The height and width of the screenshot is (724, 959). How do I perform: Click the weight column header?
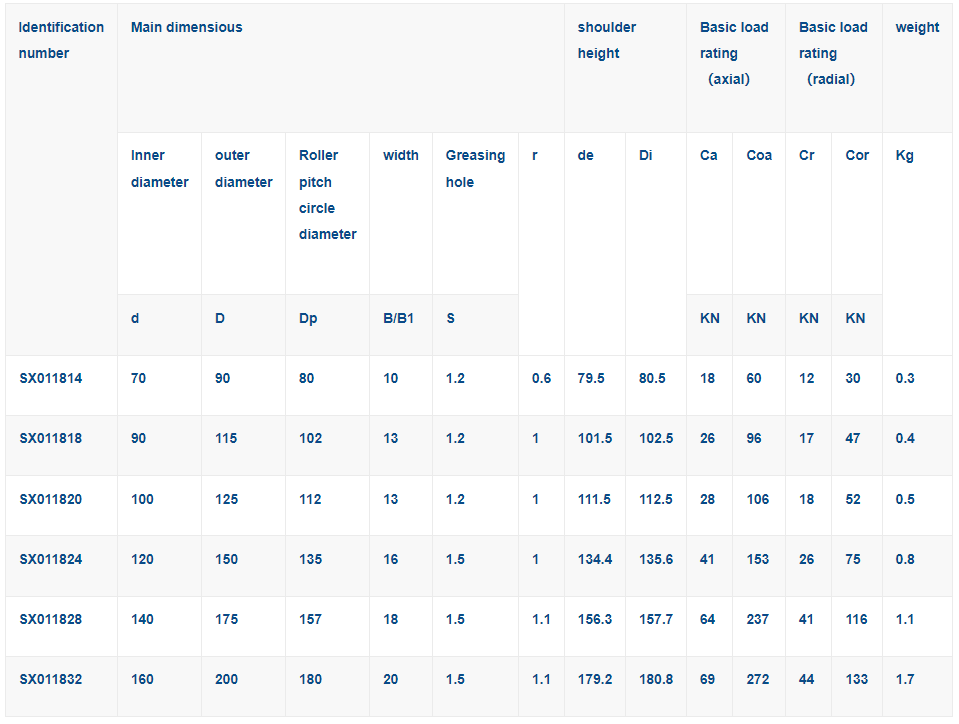click(x=917, y=28)
